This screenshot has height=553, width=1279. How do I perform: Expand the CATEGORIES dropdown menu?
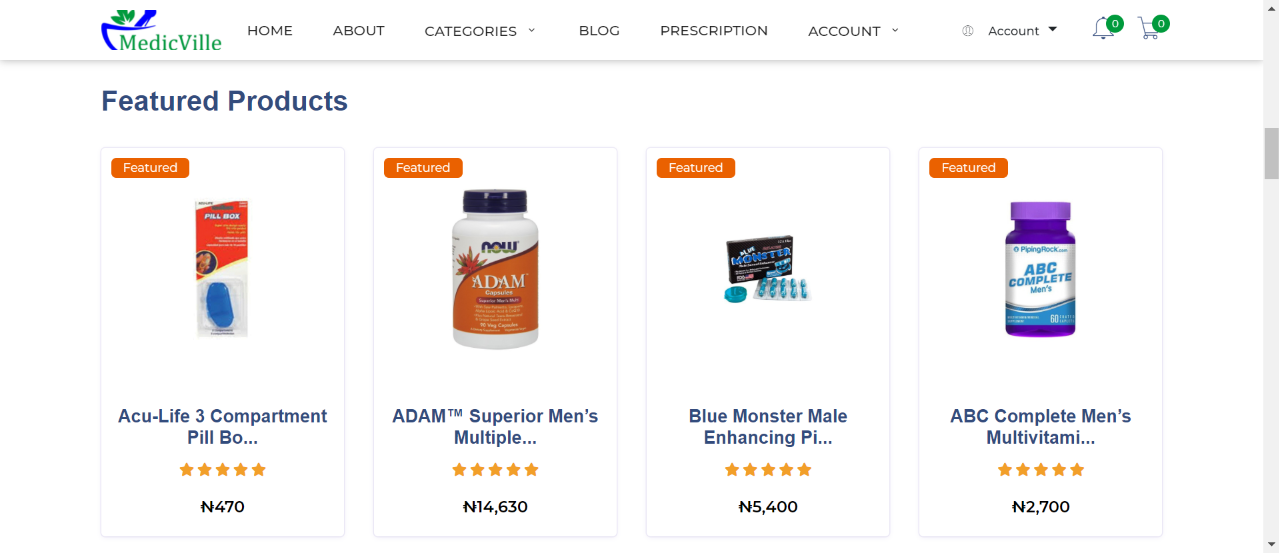pyautogui.click(x=480, y=31)
